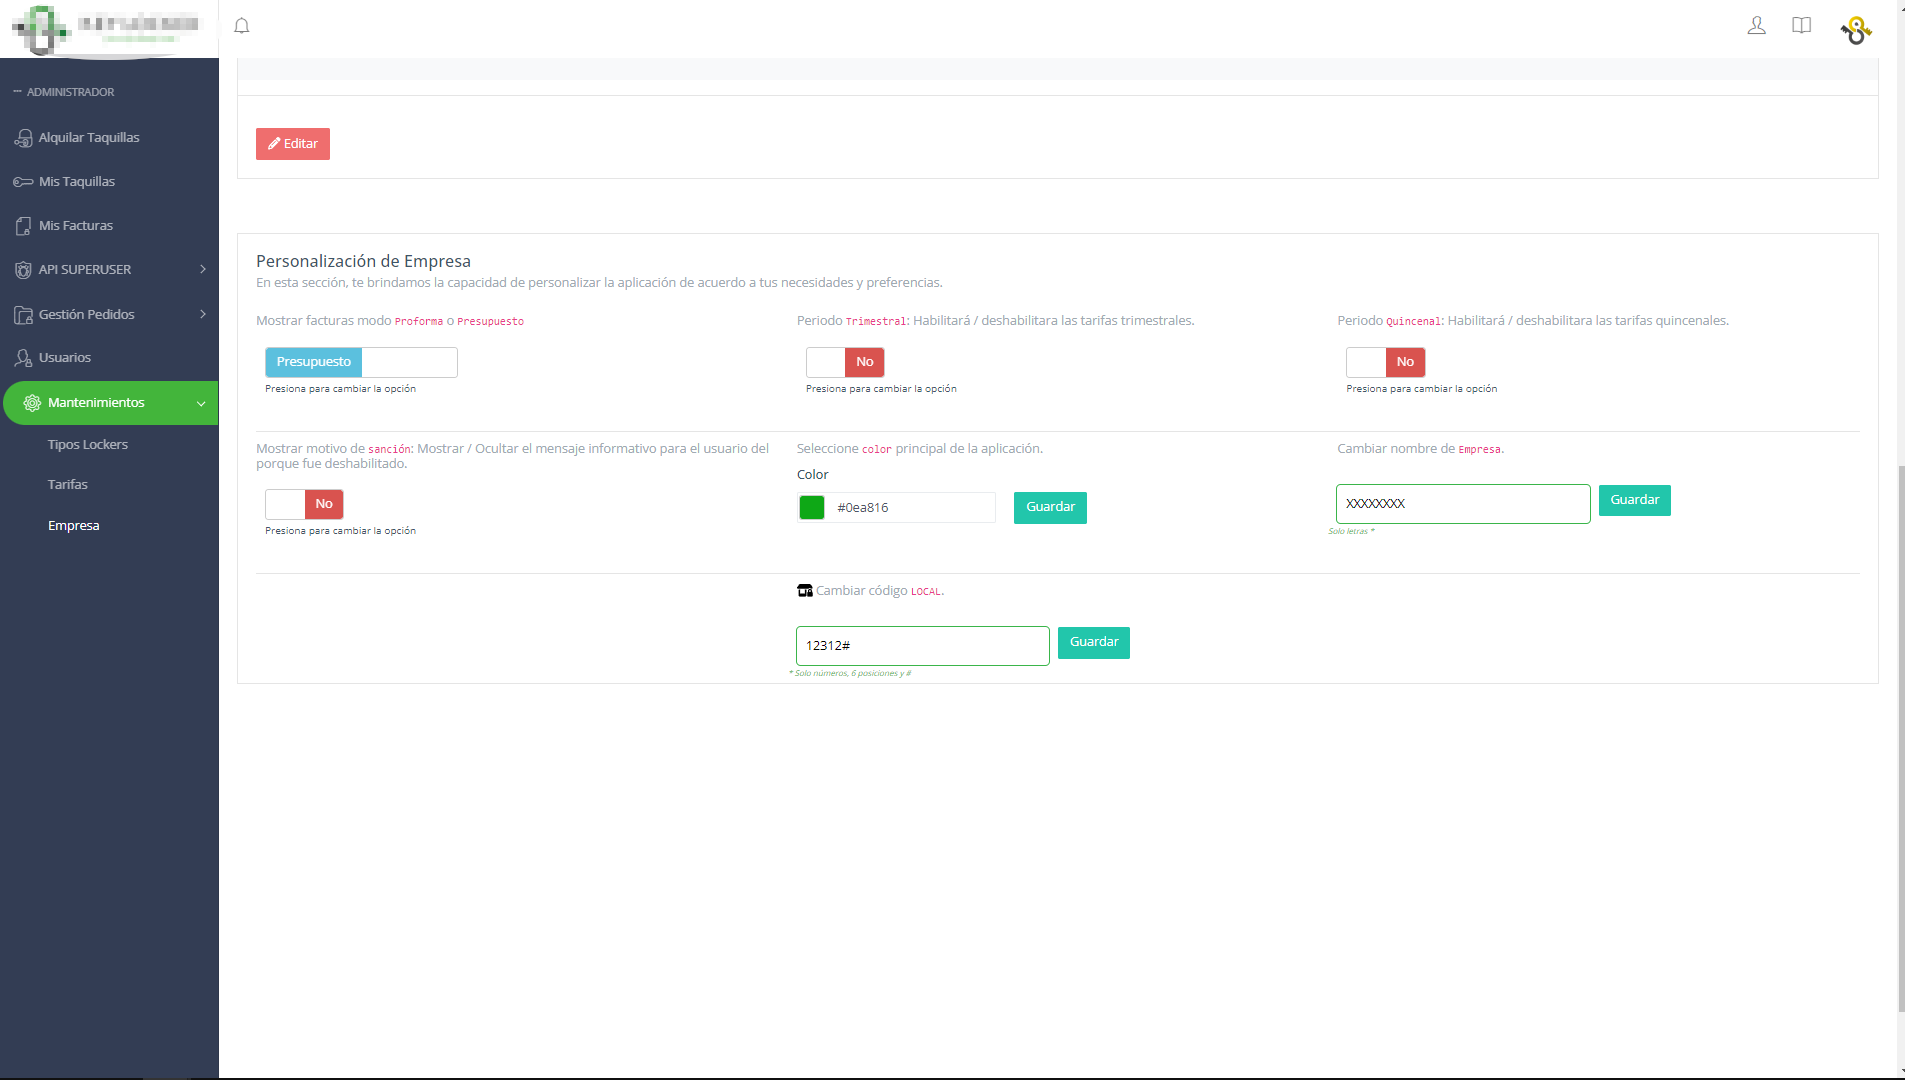Expand the API SUPERUSER submenu

(x=203, y=270)
